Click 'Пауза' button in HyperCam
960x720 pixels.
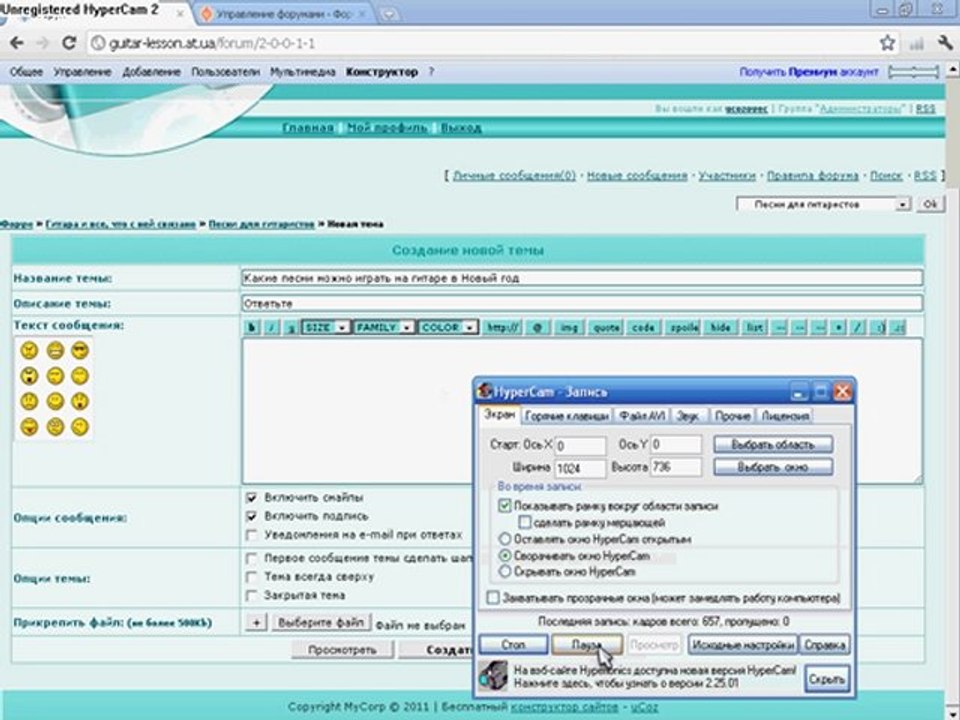(x=587, y=645)
